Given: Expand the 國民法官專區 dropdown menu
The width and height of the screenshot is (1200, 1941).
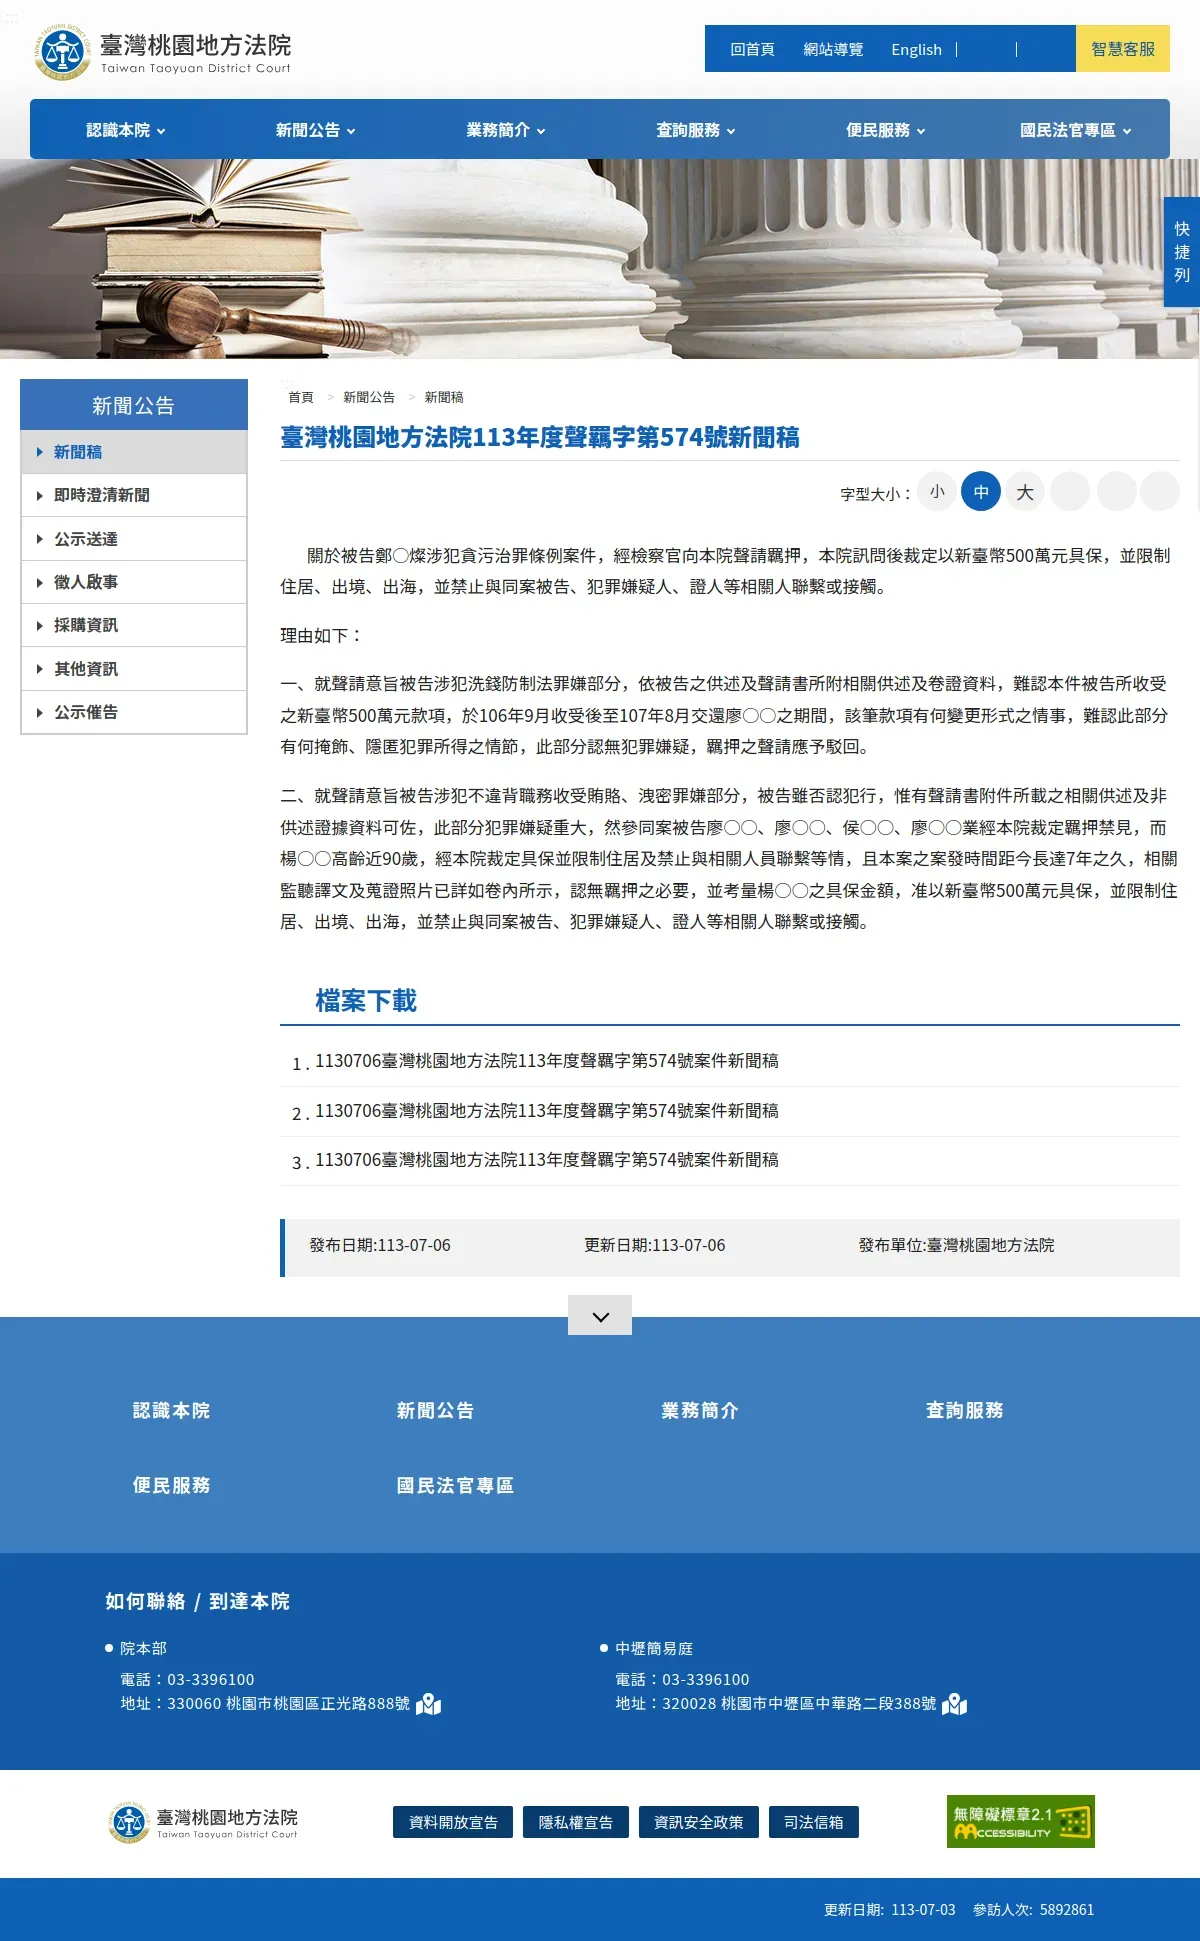Looking at the screenshot, I should tap(1075, 130).
